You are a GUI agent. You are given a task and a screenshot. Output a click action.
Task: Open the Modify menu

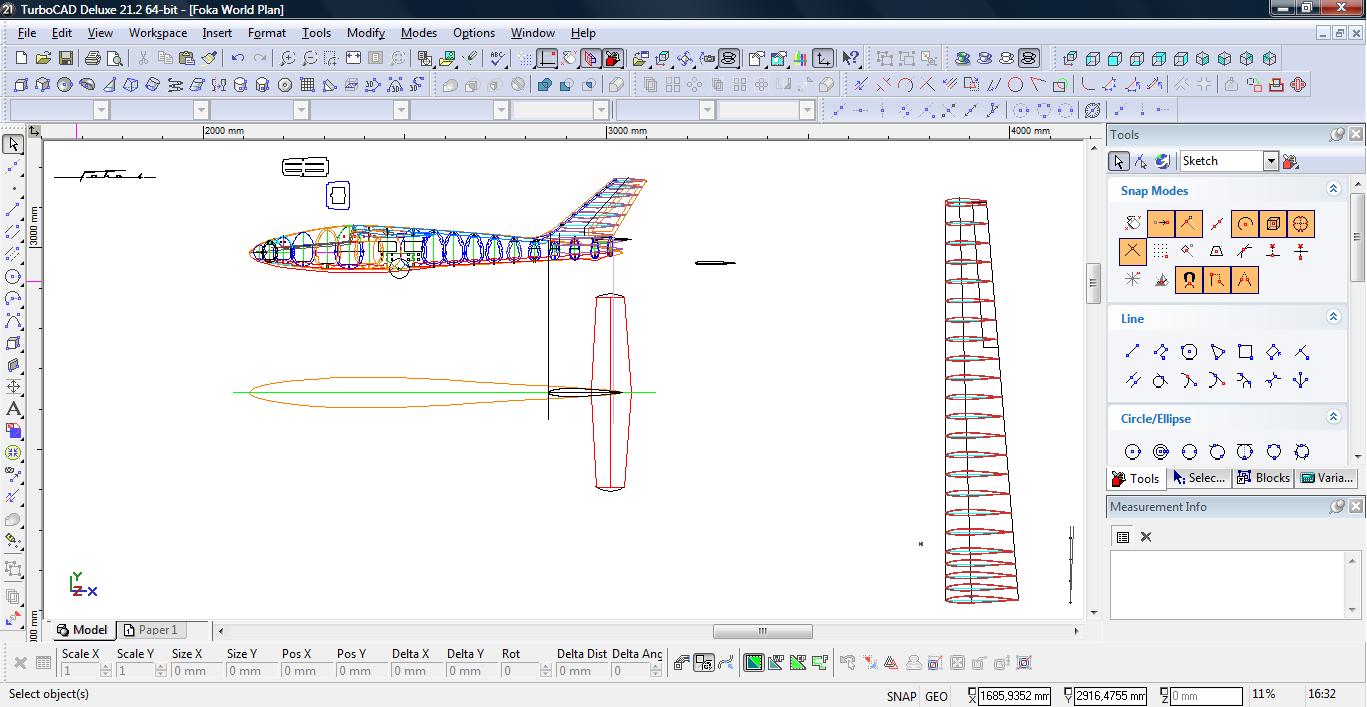point(365,32)
